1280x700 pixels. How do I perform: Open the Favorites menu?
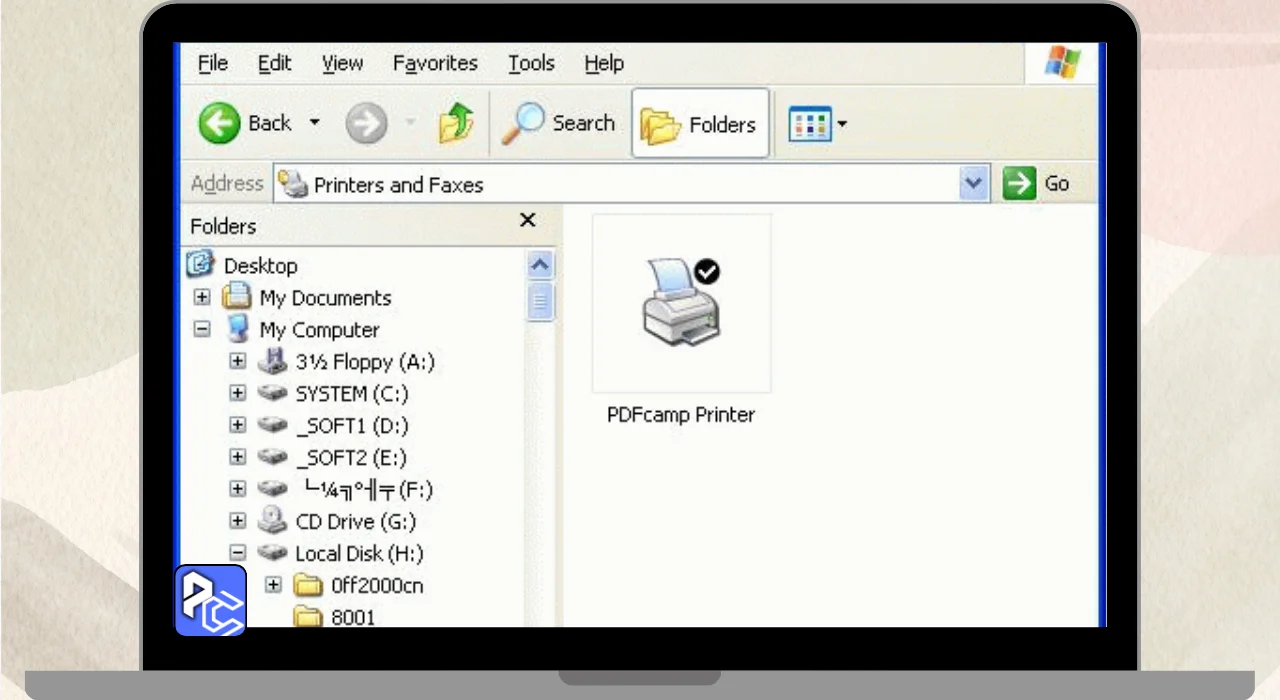click(435, 63)
